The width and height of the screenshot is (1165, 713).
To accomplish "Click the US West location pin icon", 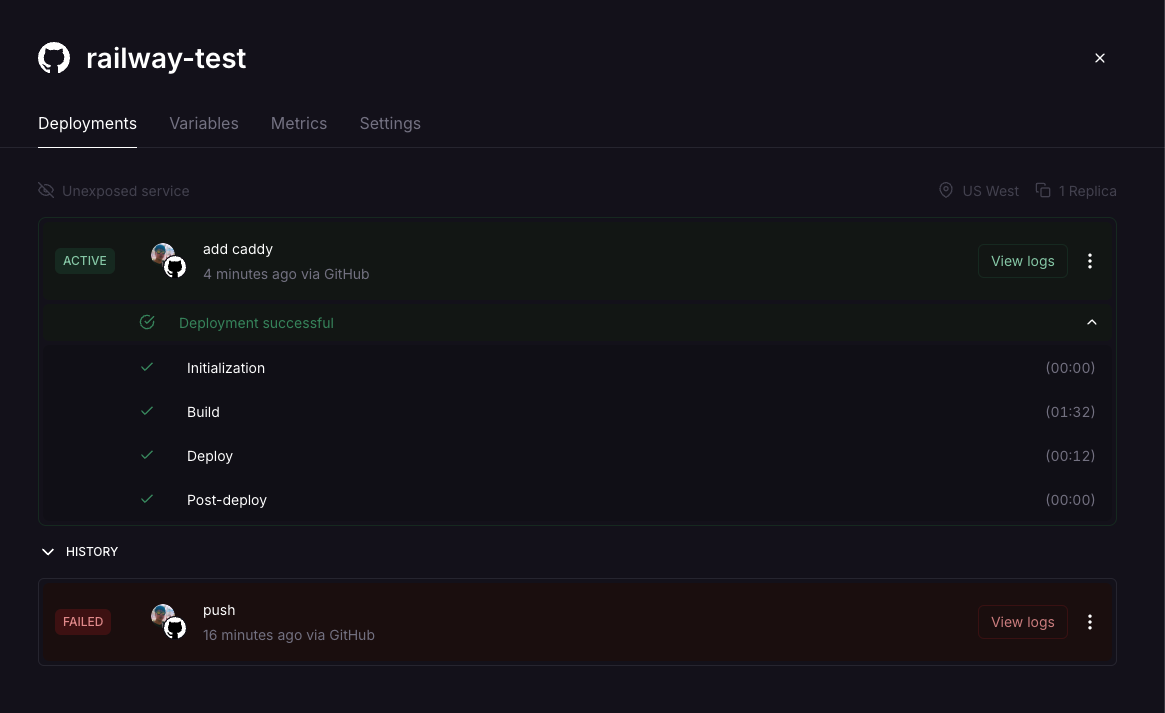I will click(x=946, y=190).
